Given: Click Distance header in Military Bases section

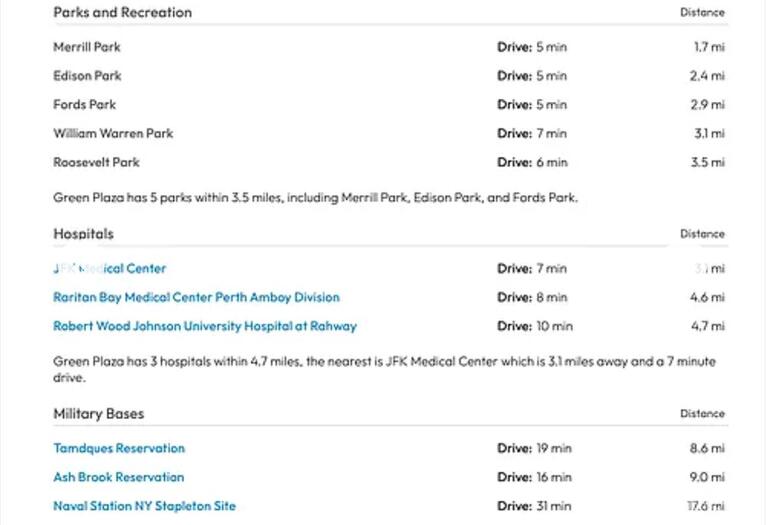Looking at the screenshot, I should point(702,414).
